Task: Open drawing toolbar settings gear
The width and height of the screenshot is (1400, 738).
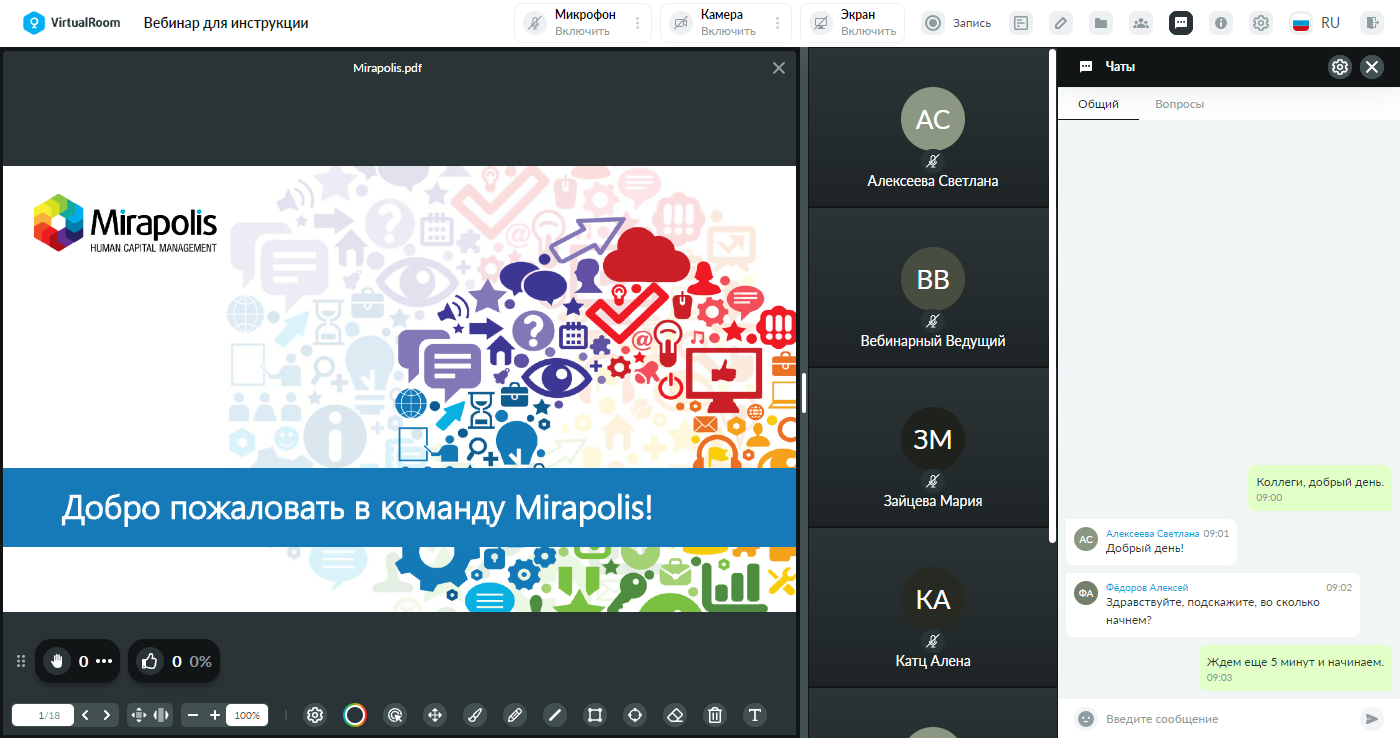Action: point(315,715)
